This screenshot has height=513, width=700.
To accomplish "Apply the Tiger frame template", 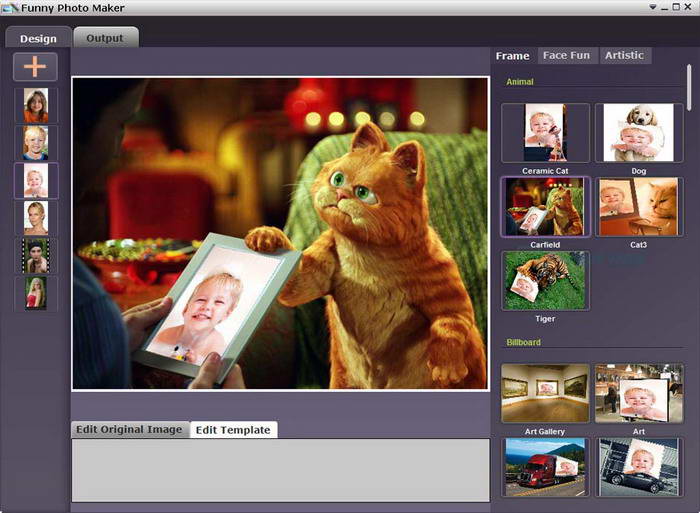I will tap(545, 280).
